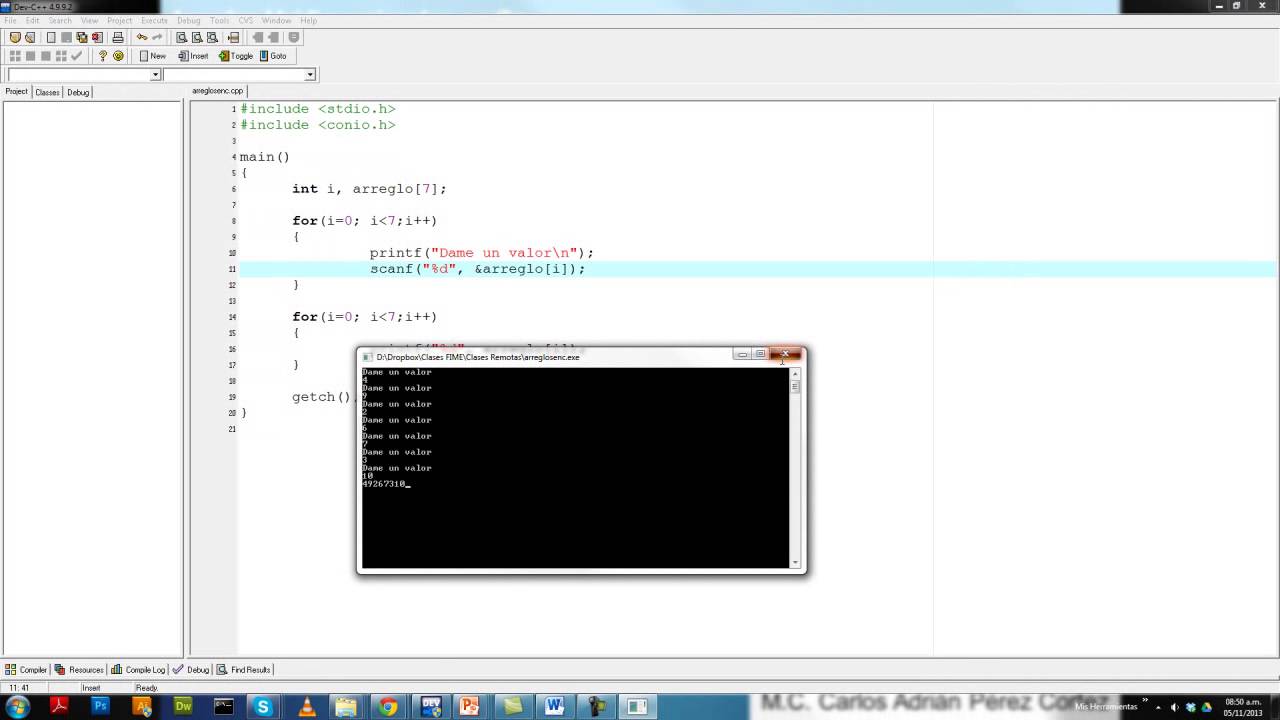Viewport: 1280px width, 720px height.
Task: Select the arreglosenc.cpp editor tab
Action: point(217,91)
